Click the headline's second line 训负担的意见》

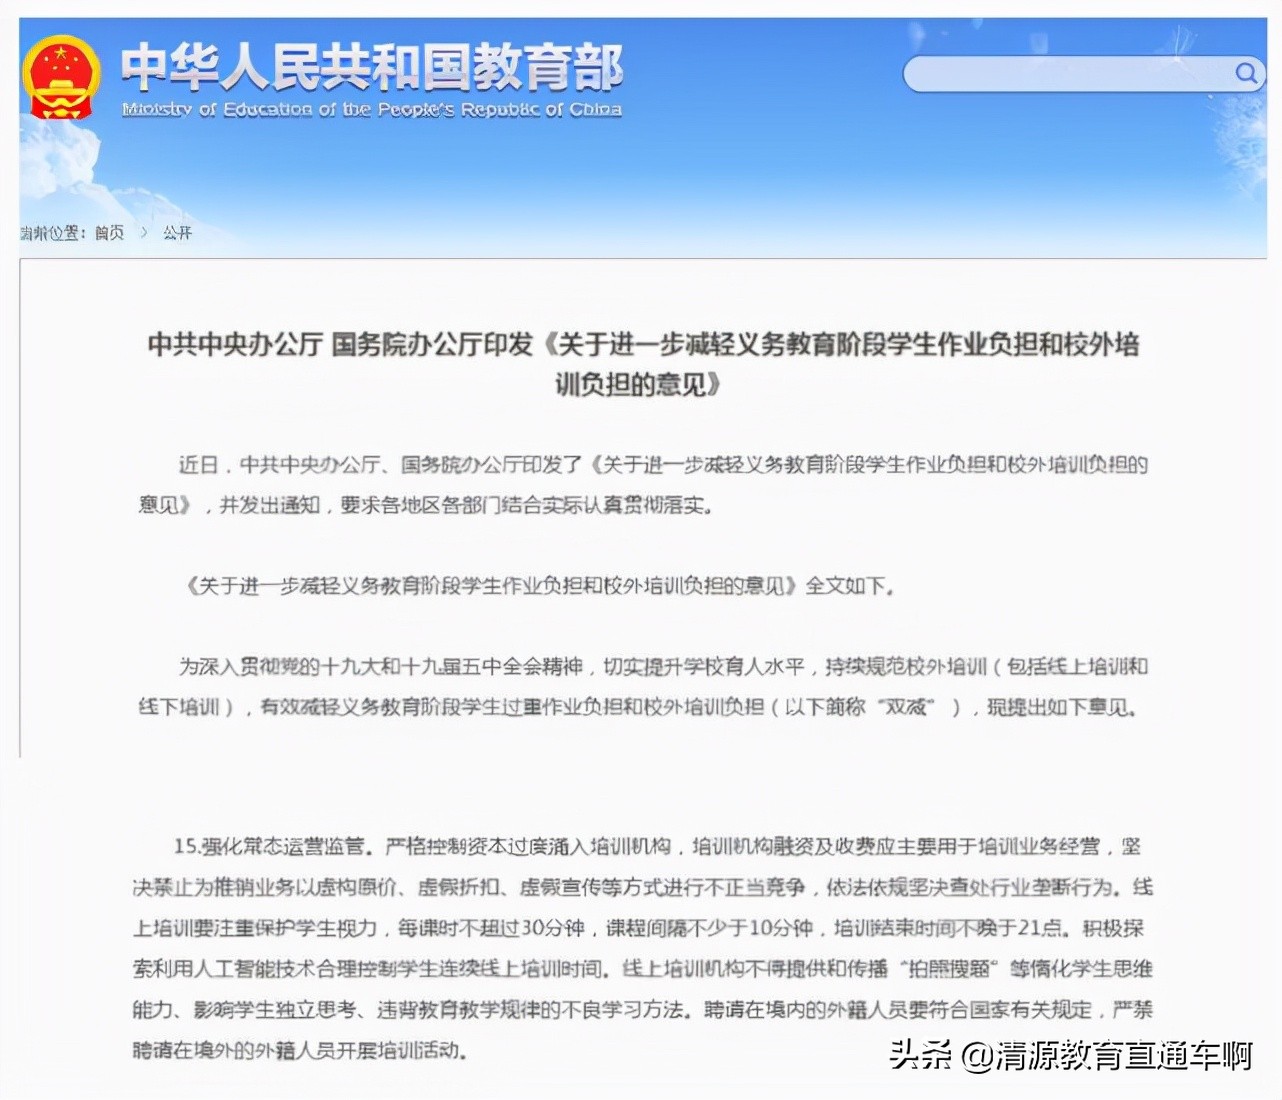[x=638, y=384]
